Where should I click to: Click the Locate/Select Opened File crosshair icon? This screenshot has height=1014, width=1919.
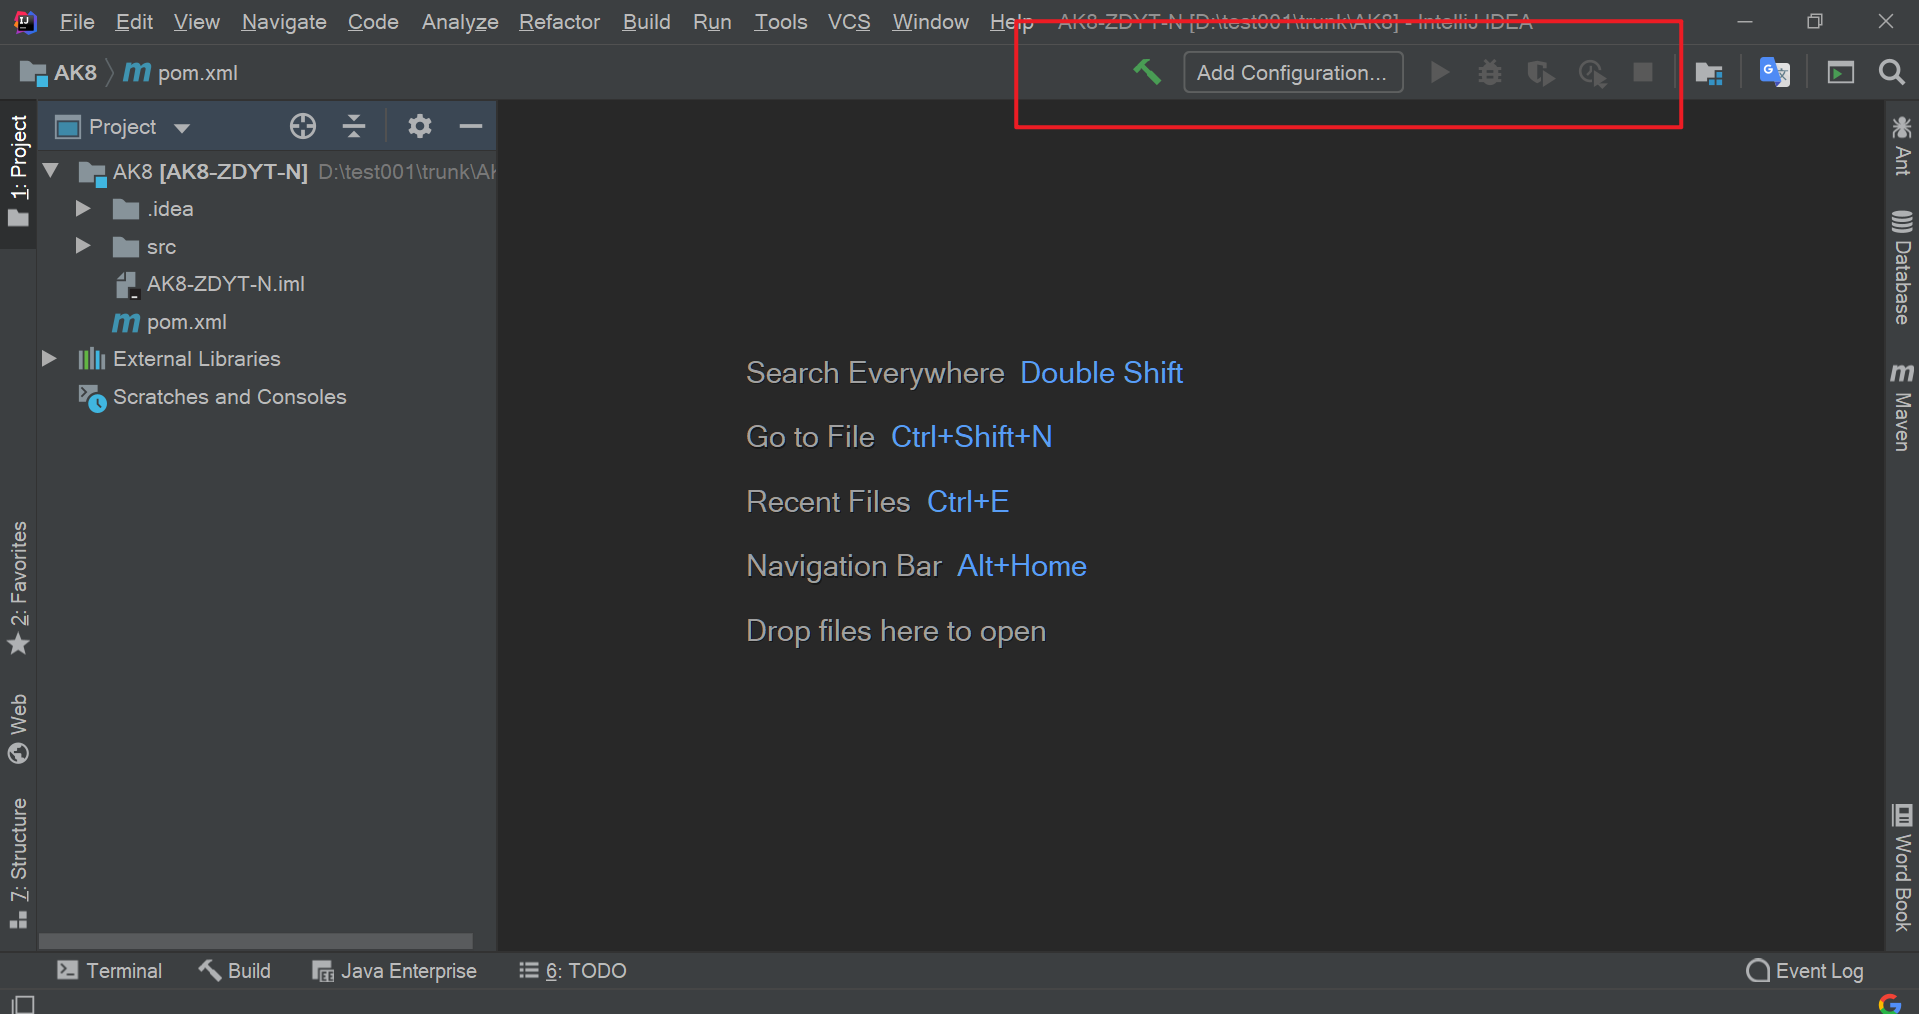(303, 126)
